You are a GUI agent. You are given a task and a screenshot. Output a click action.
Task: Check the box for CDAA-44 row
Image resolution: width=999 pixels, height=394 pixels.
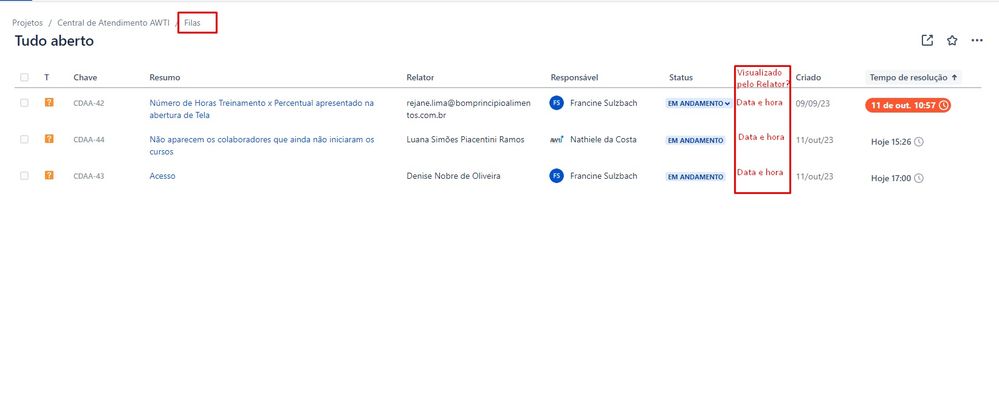click(24, 139)
